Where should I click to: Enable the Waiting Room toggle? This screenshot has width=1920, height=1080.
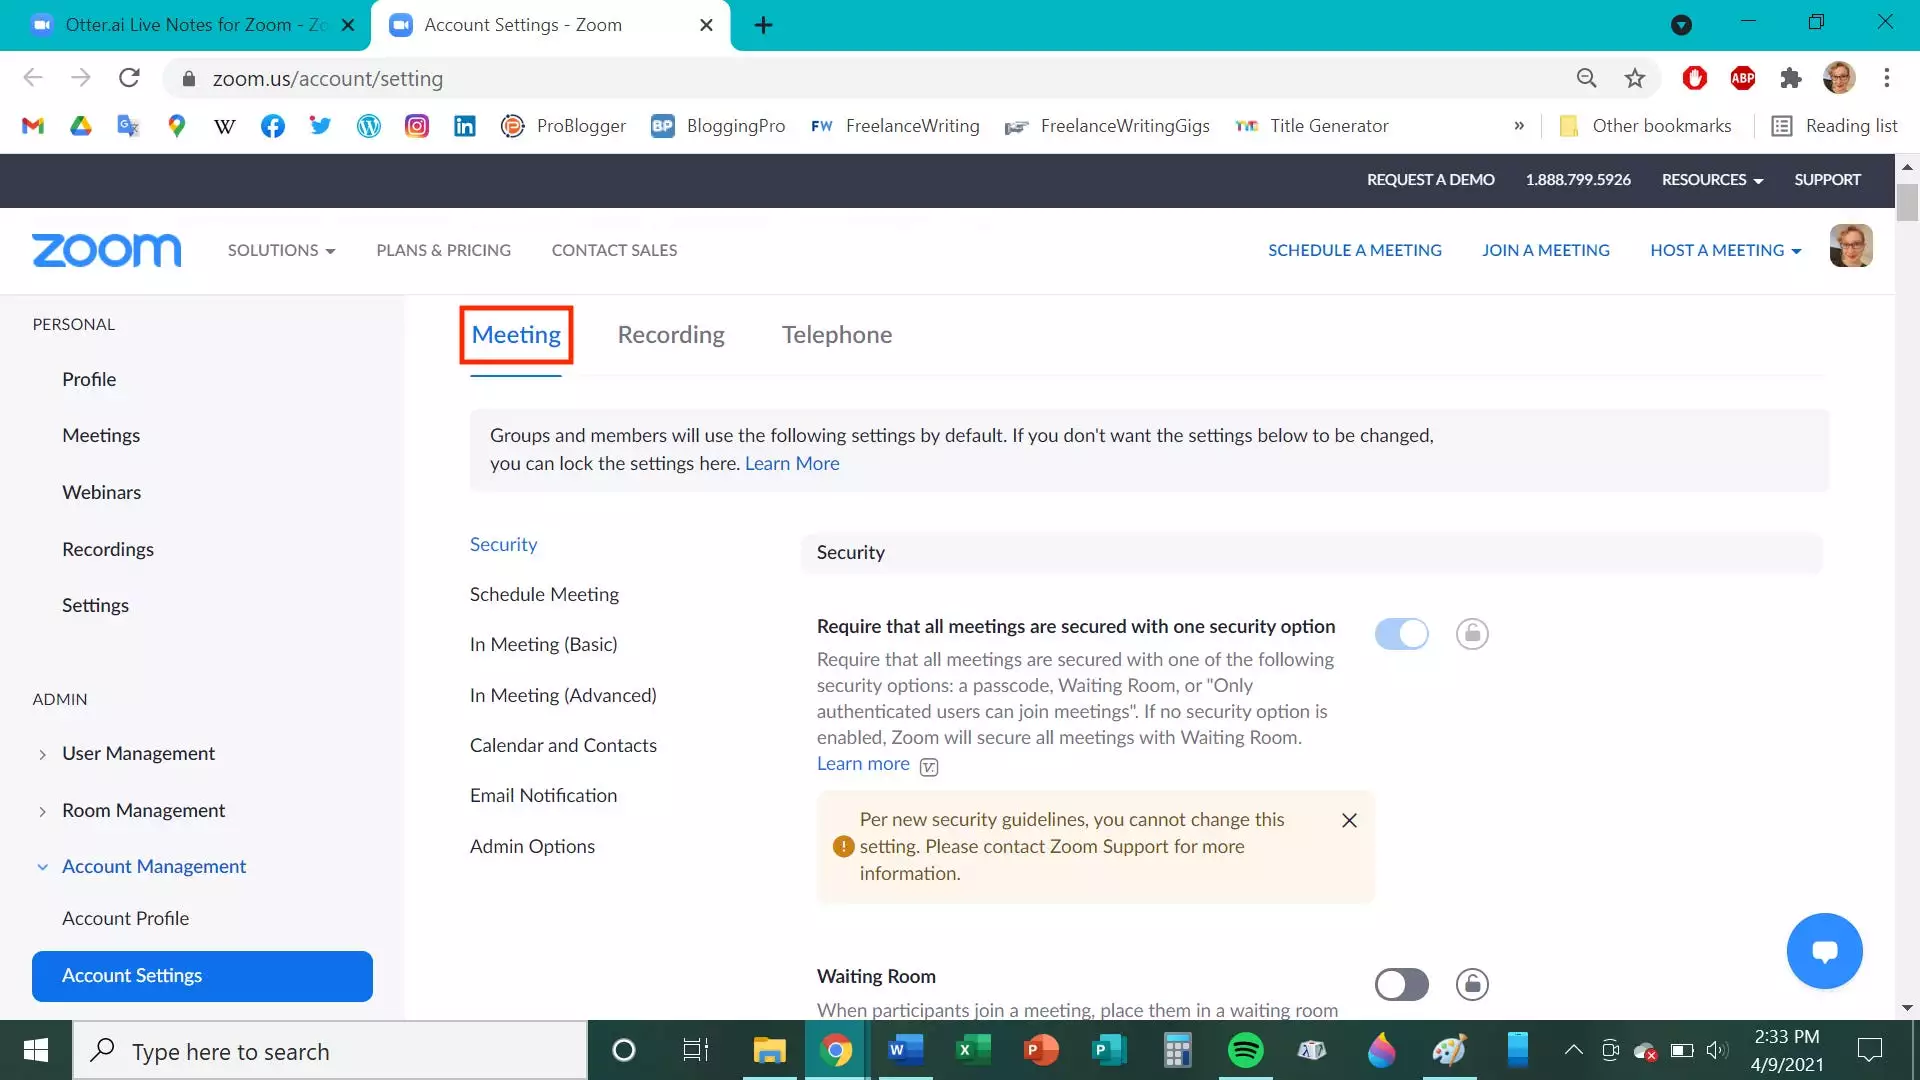coord(1402,985)
